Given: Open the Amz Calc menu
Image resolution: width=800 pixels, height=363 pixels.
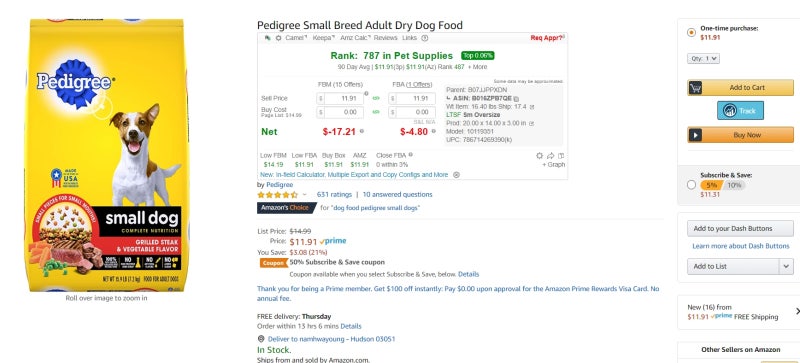Looking at the screenshot, I should [355, 38].
